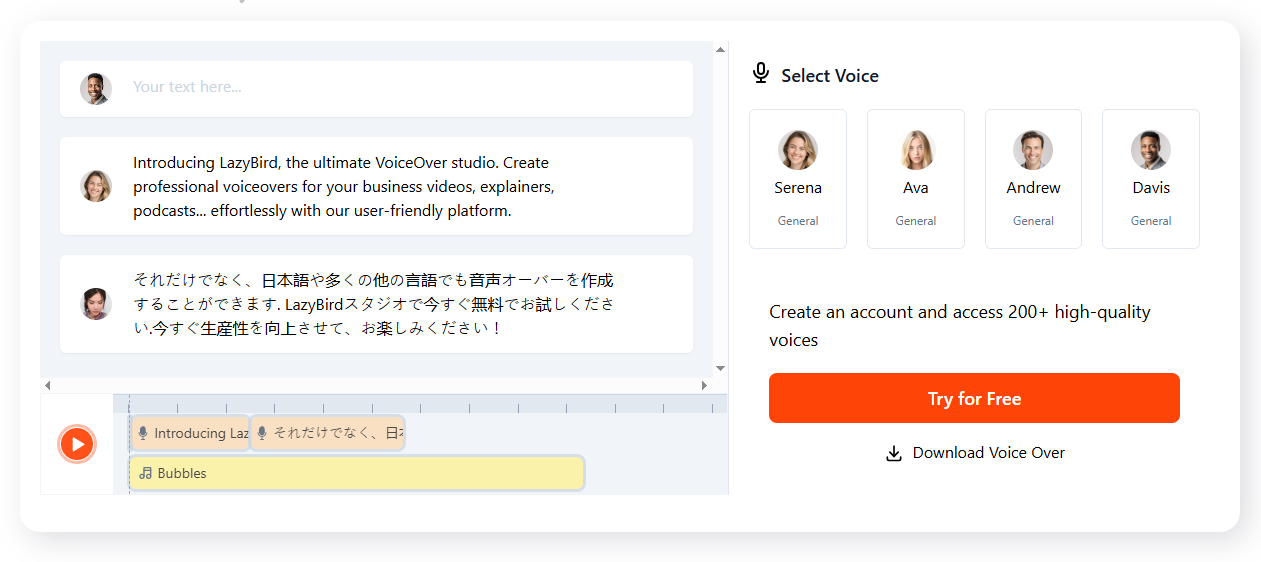Screen dimensions: 1261x562
Task: Click the avatar beside the Introducing LazyBird text
Action: (x=96, y=186)
